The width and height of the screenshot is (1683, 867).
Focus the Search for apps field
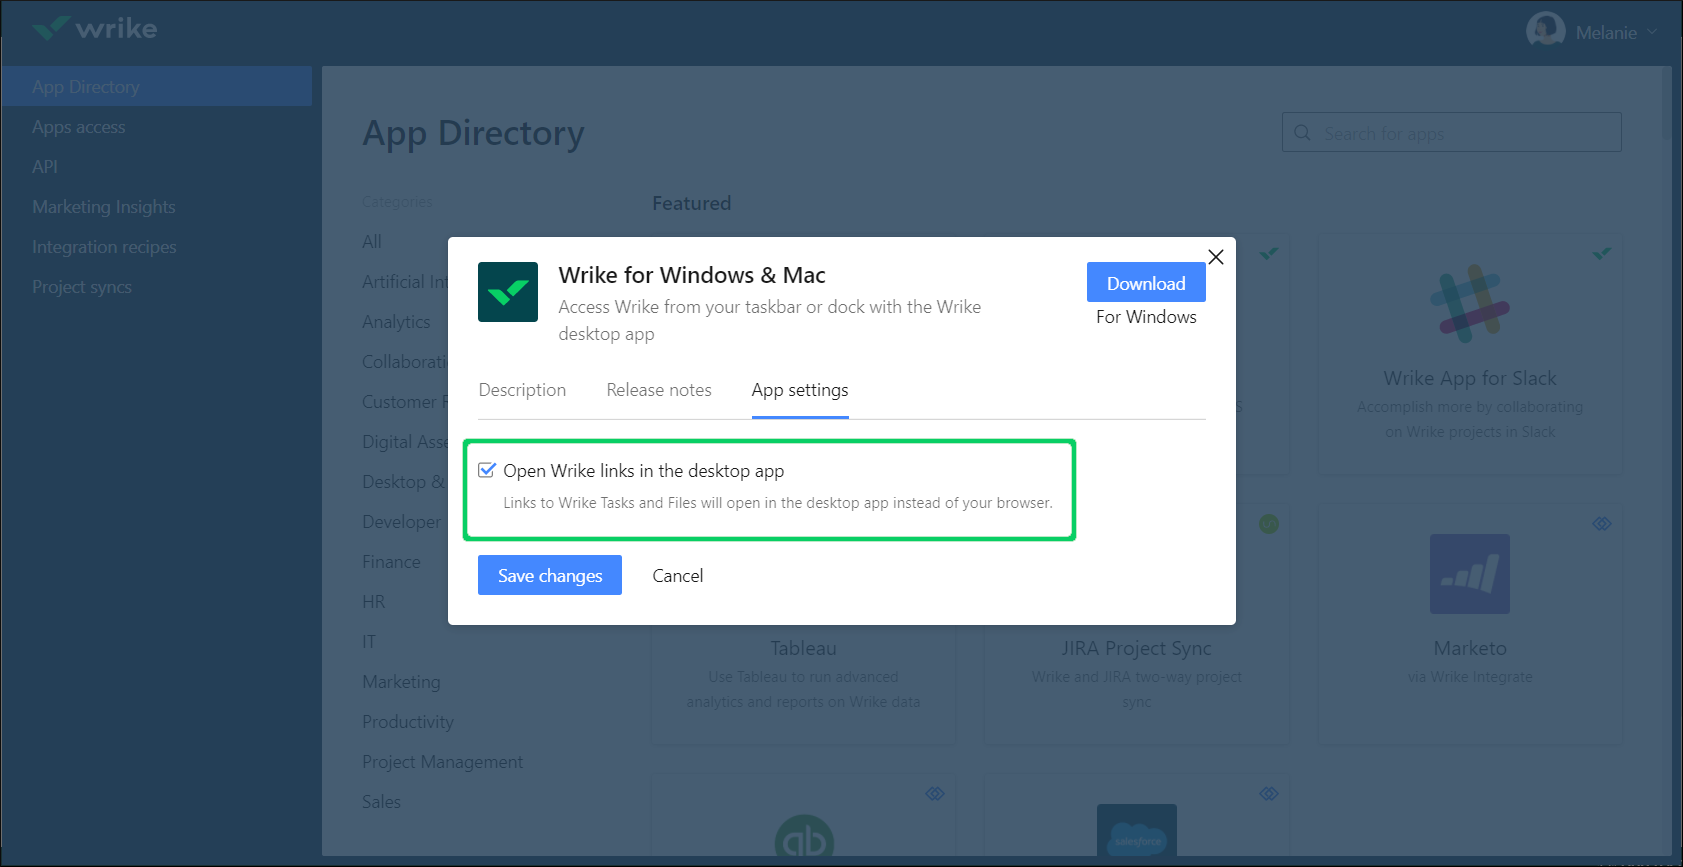click(x=1452, y=132)
